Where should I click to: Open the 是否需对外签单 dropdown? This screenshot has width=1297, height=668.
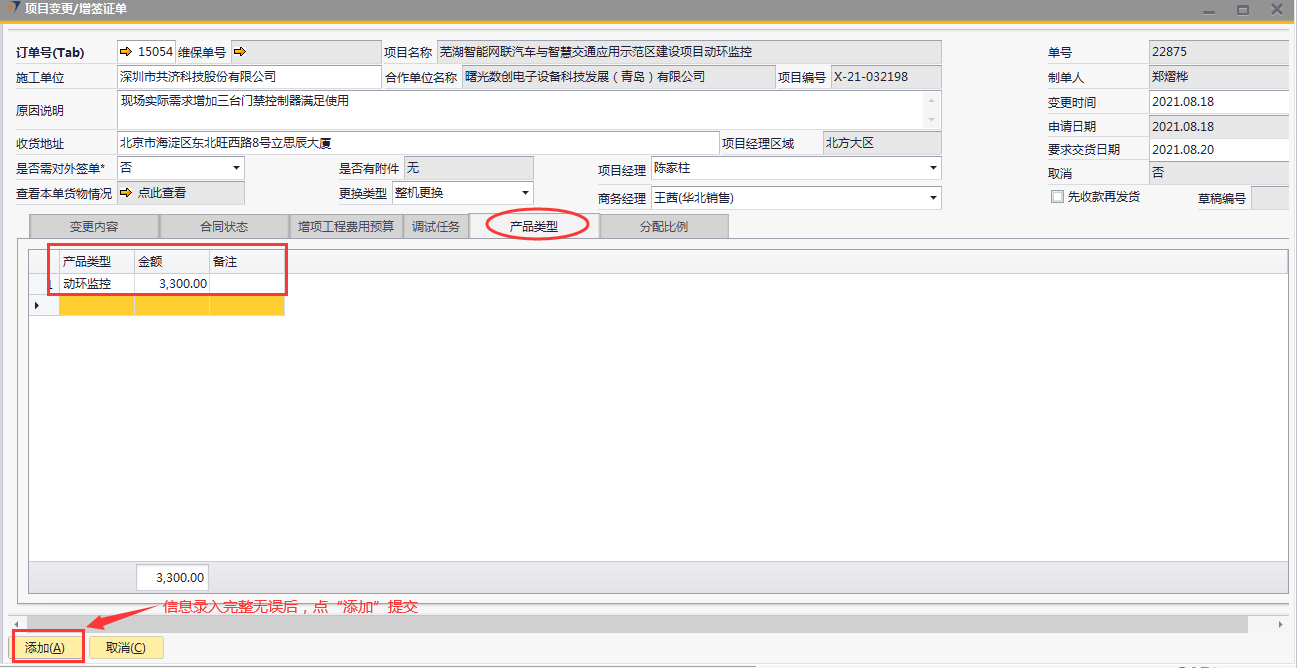pos(236,168)
